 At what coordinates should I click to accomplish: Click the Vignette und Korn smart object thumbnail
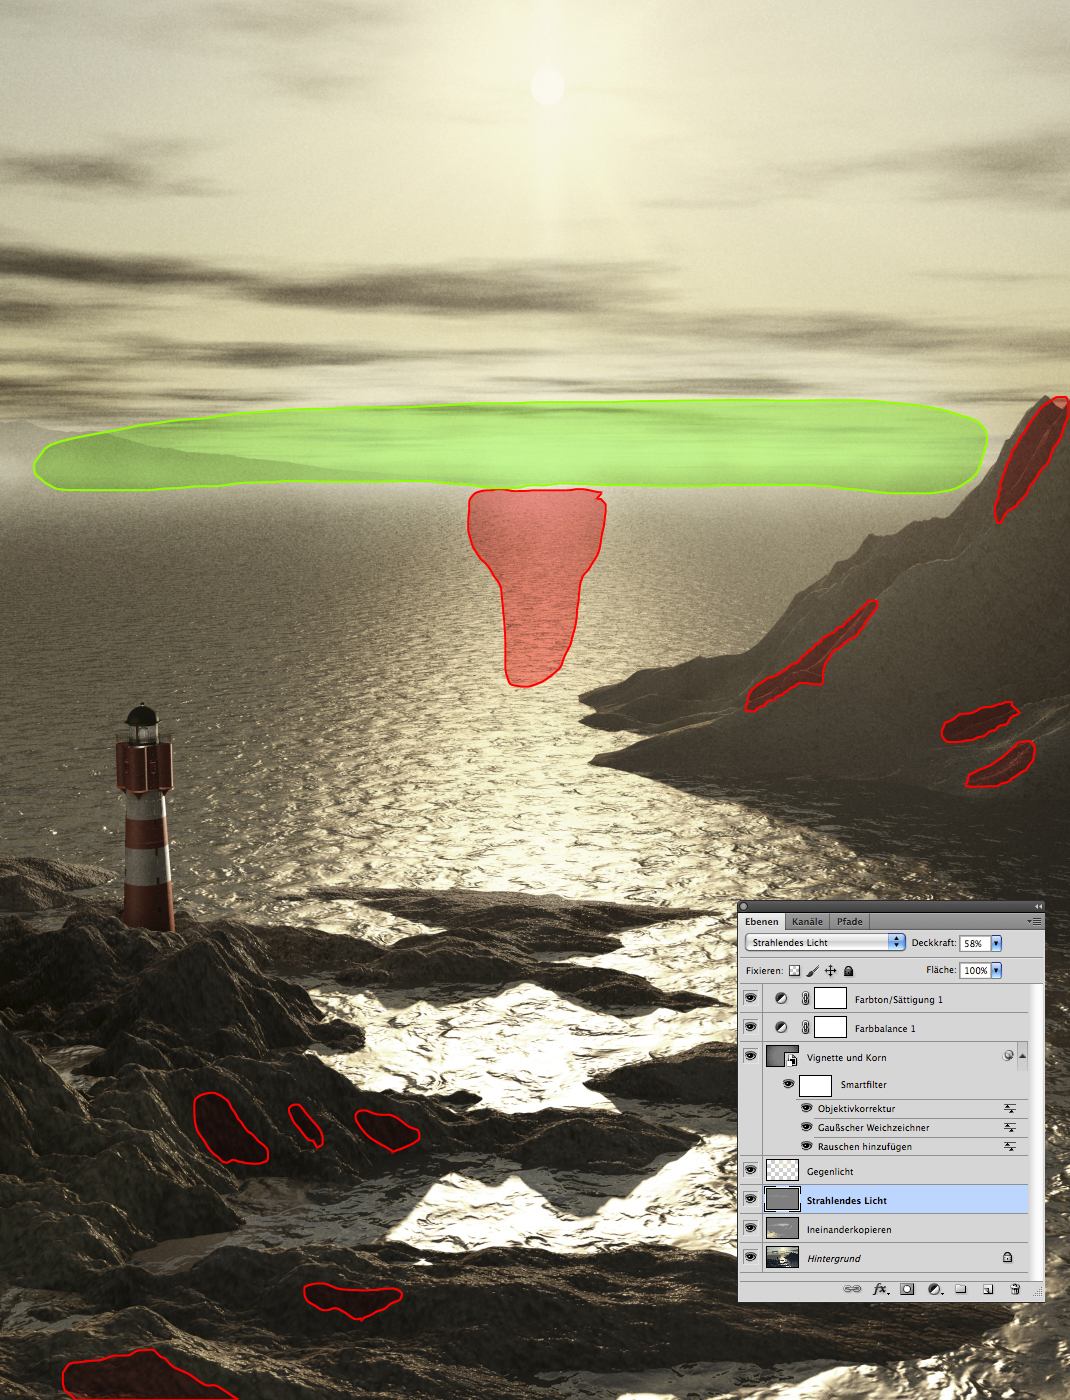pos(782,1056)
